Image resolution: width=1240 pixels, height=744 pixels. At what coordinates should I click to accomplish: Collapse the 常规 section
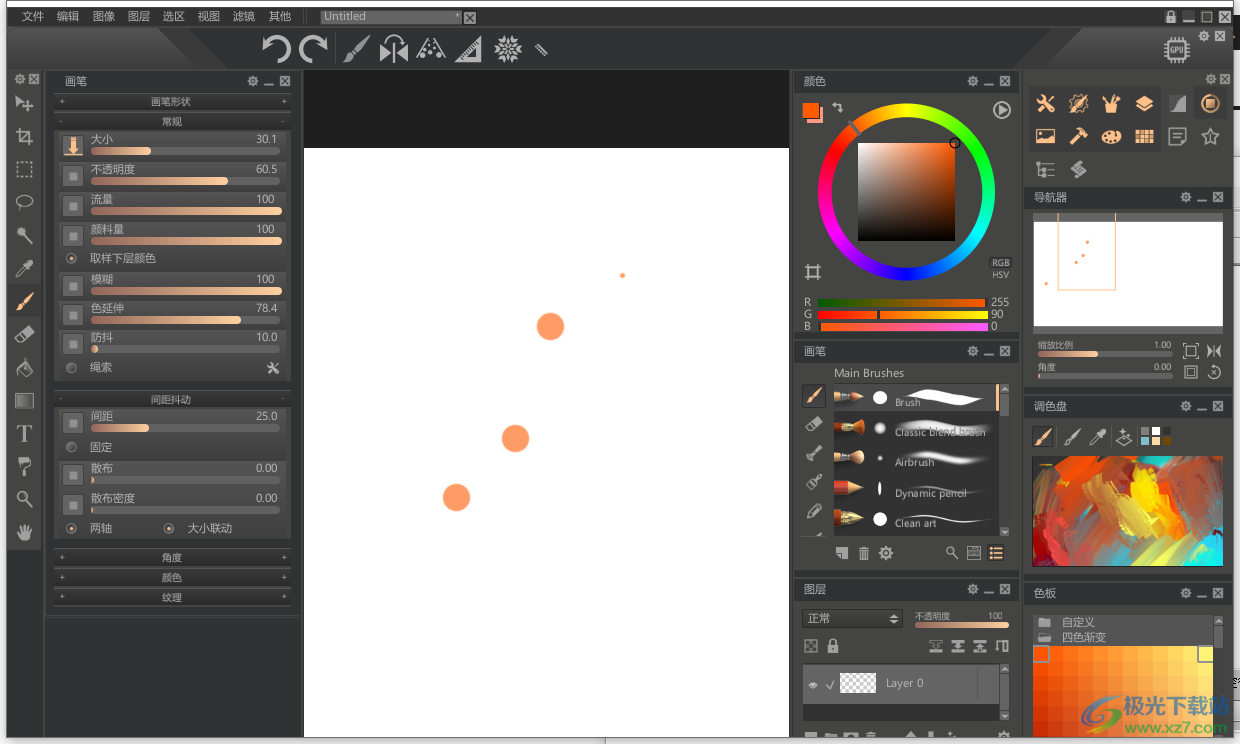[172, 121]
